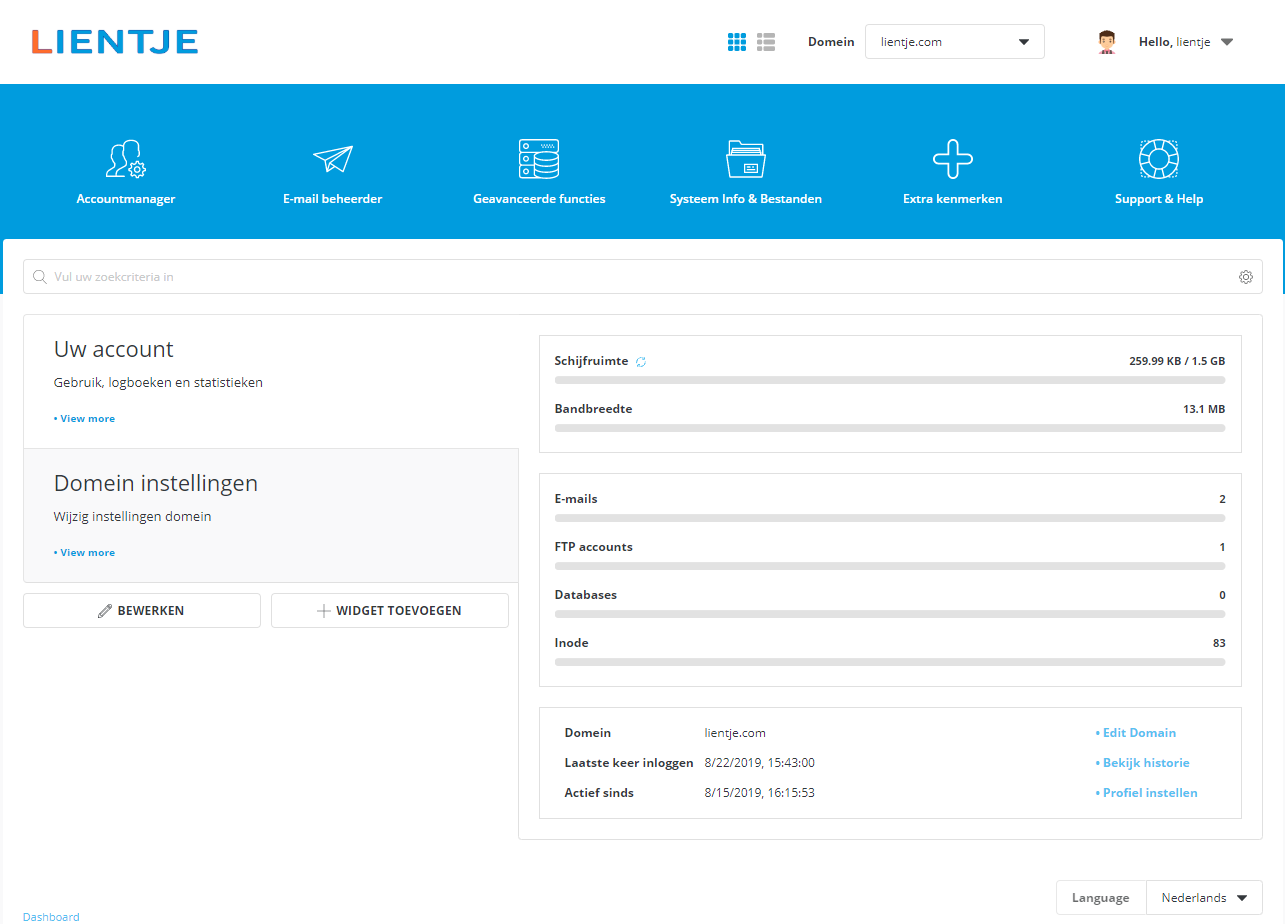Refresh the Schijfruimte usage
Viewport: 1285px width, 924px height.
[640, 361]
